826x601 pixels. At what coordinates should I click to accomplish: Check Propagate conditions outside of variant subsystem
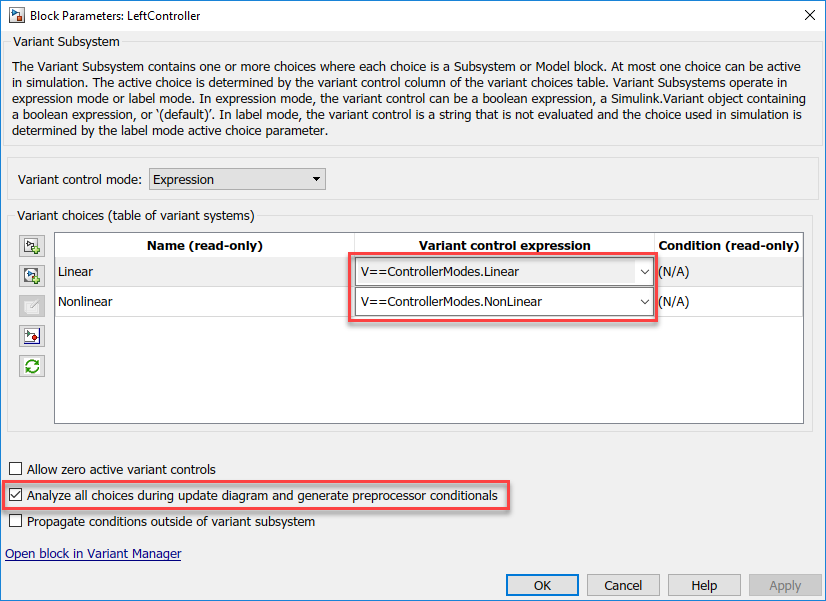click(x=15, y=521)
